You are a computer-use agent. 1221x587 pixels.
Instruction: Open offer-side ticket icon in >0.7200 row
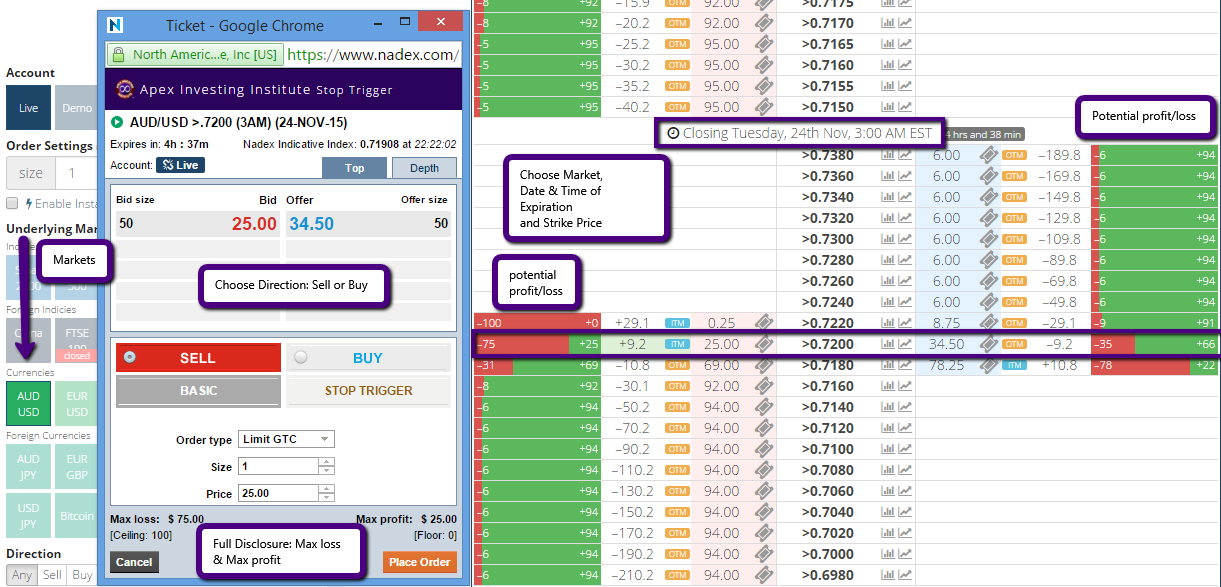(989, 344)
